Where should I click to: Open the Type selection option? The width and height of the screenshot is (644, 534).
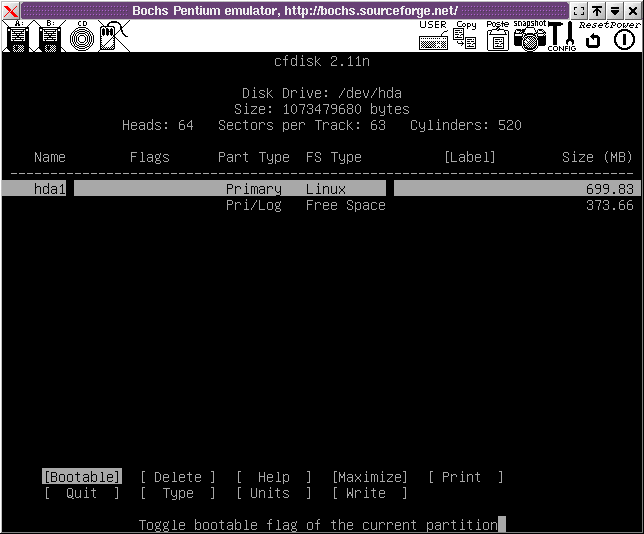pyautogui.click(x=177, y=493)
